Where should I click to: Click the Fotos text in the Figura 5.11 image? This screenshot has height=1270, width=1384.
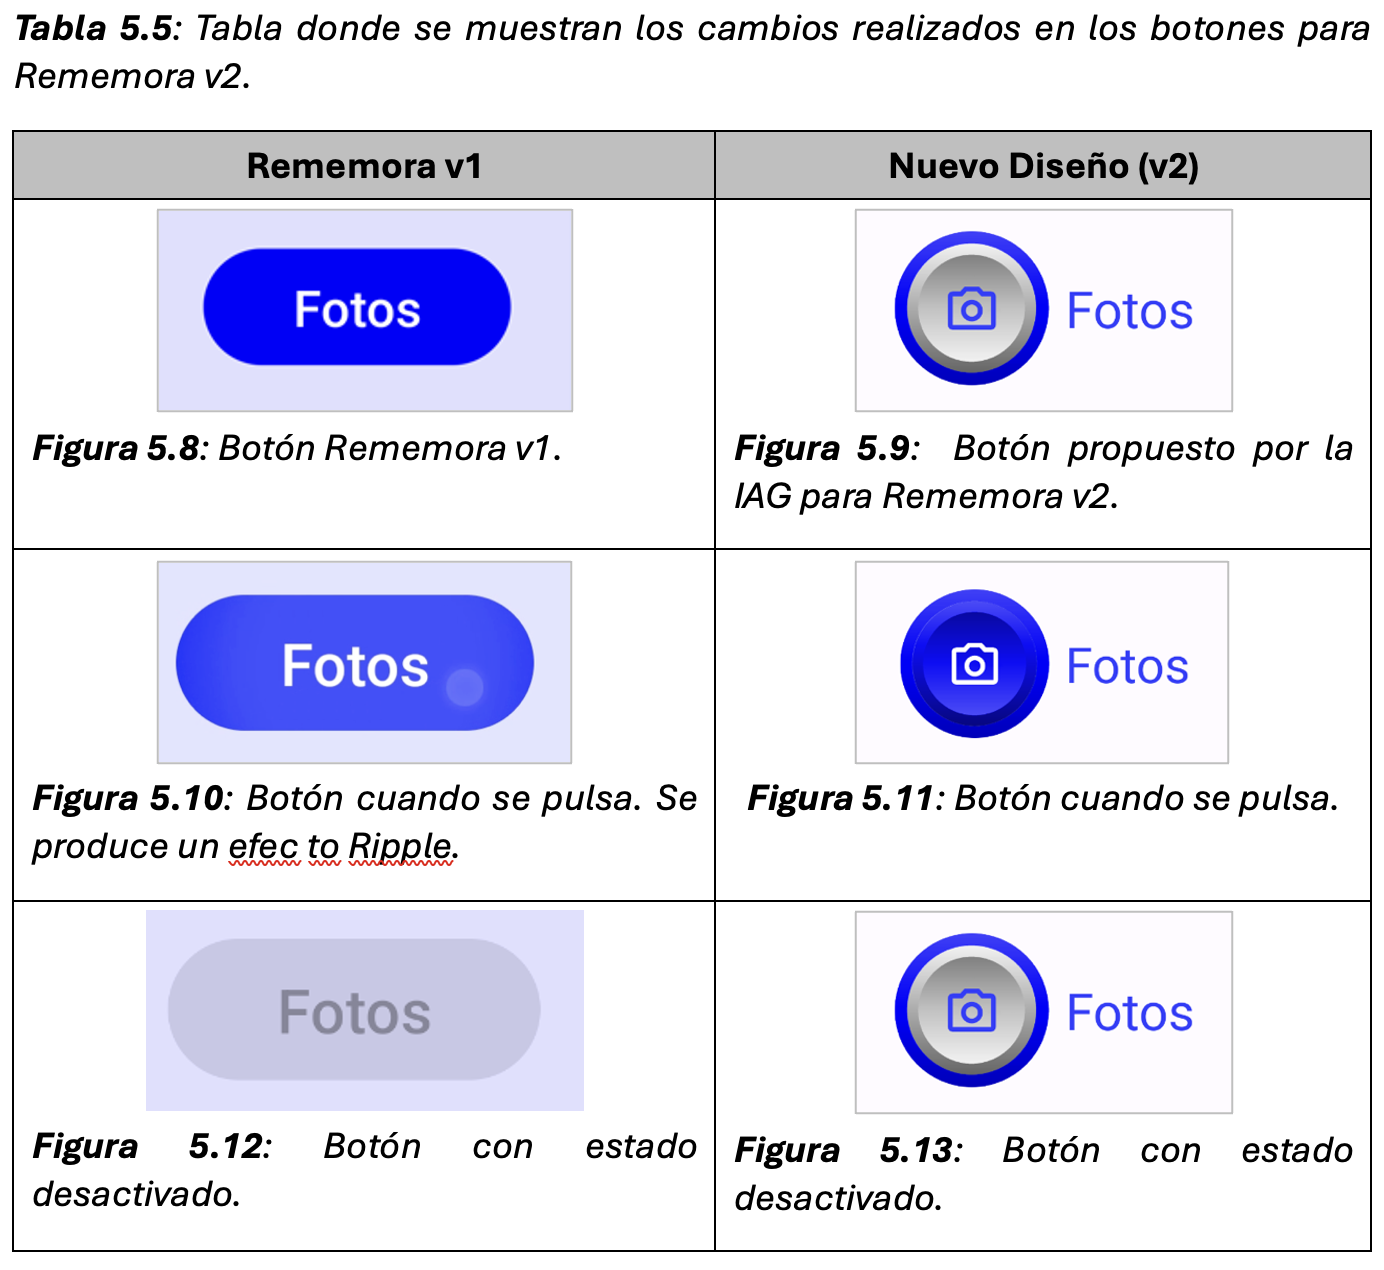[x=1127, y=666]
